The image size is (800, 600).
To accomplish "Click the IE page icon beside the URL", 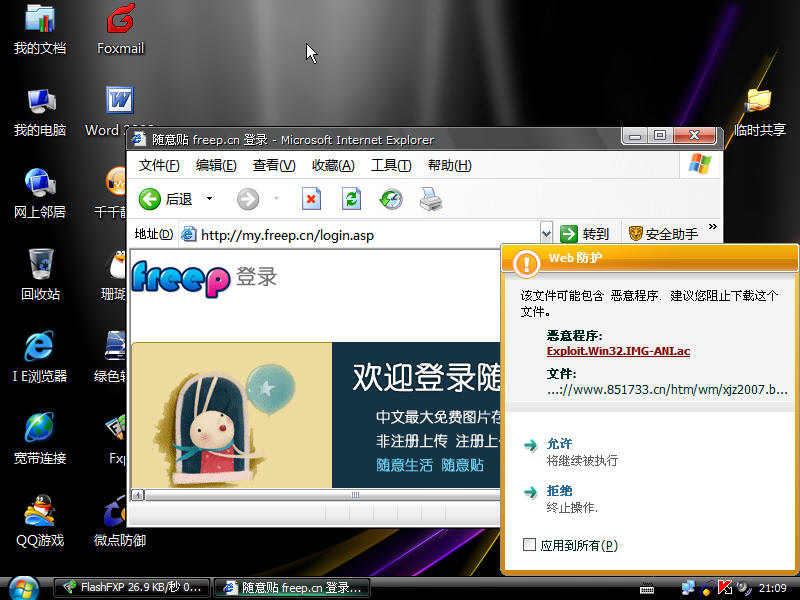I will point(189,234).
